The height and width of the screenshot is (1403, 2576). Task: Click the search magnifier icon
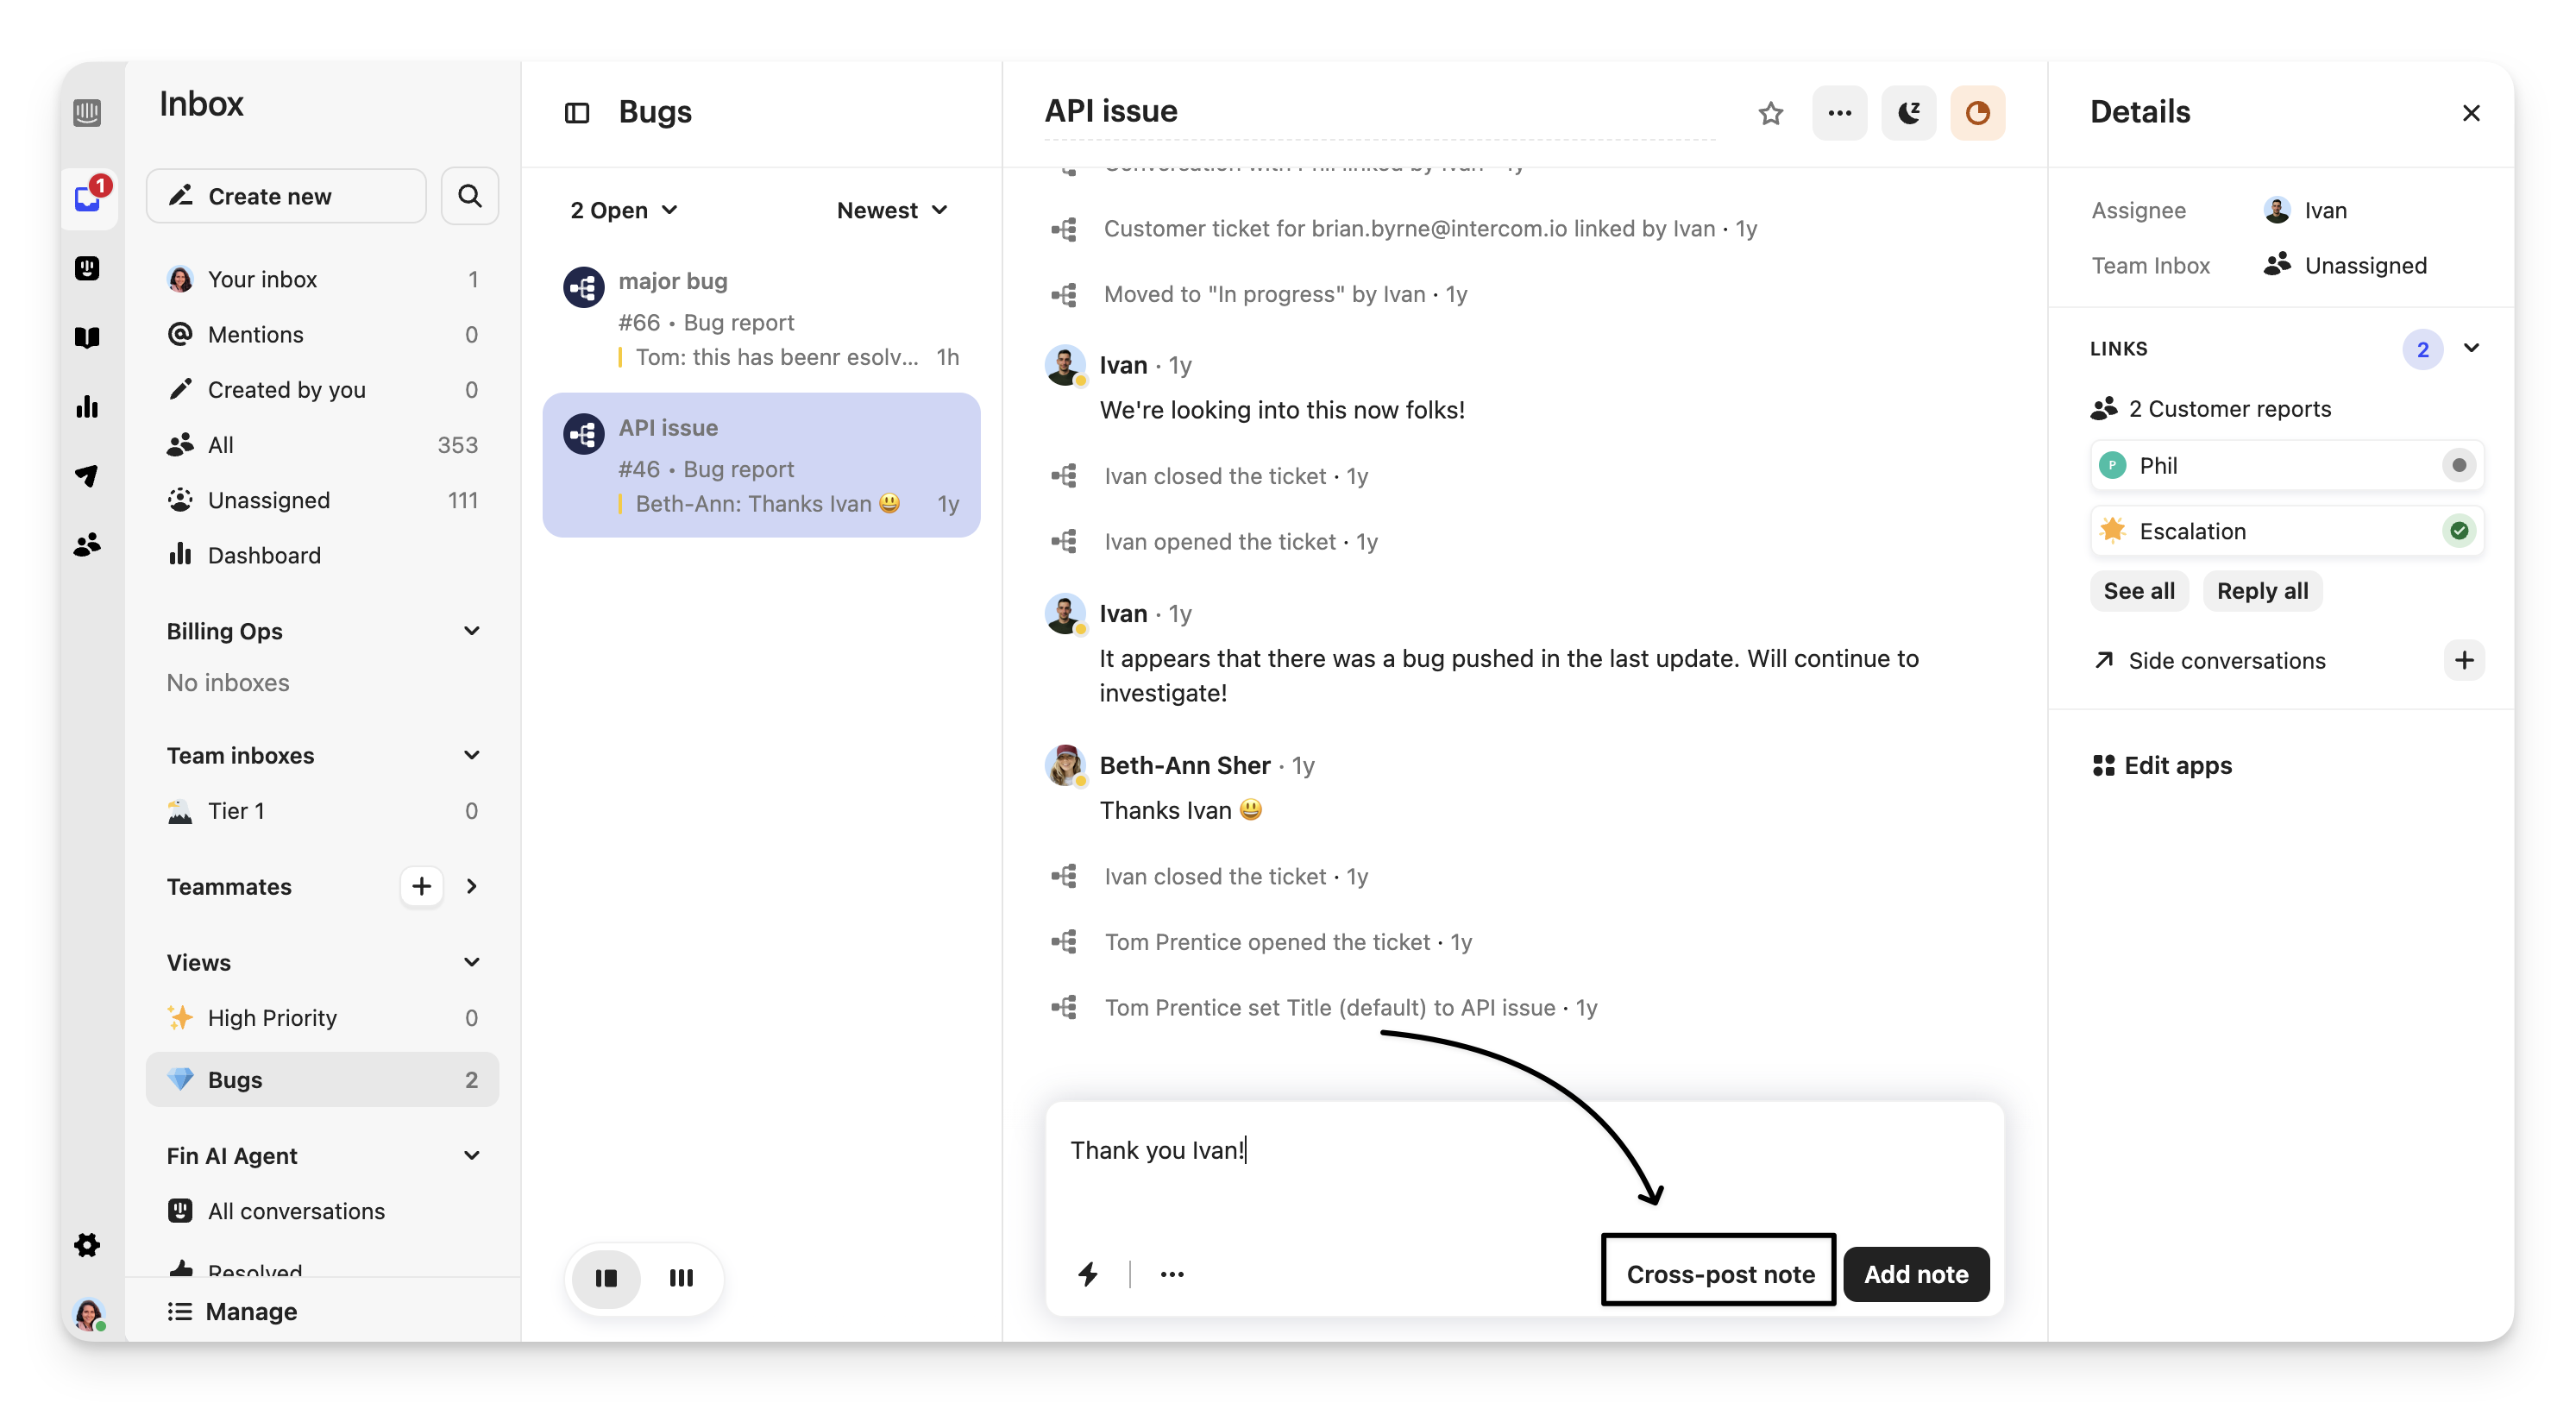469,196
